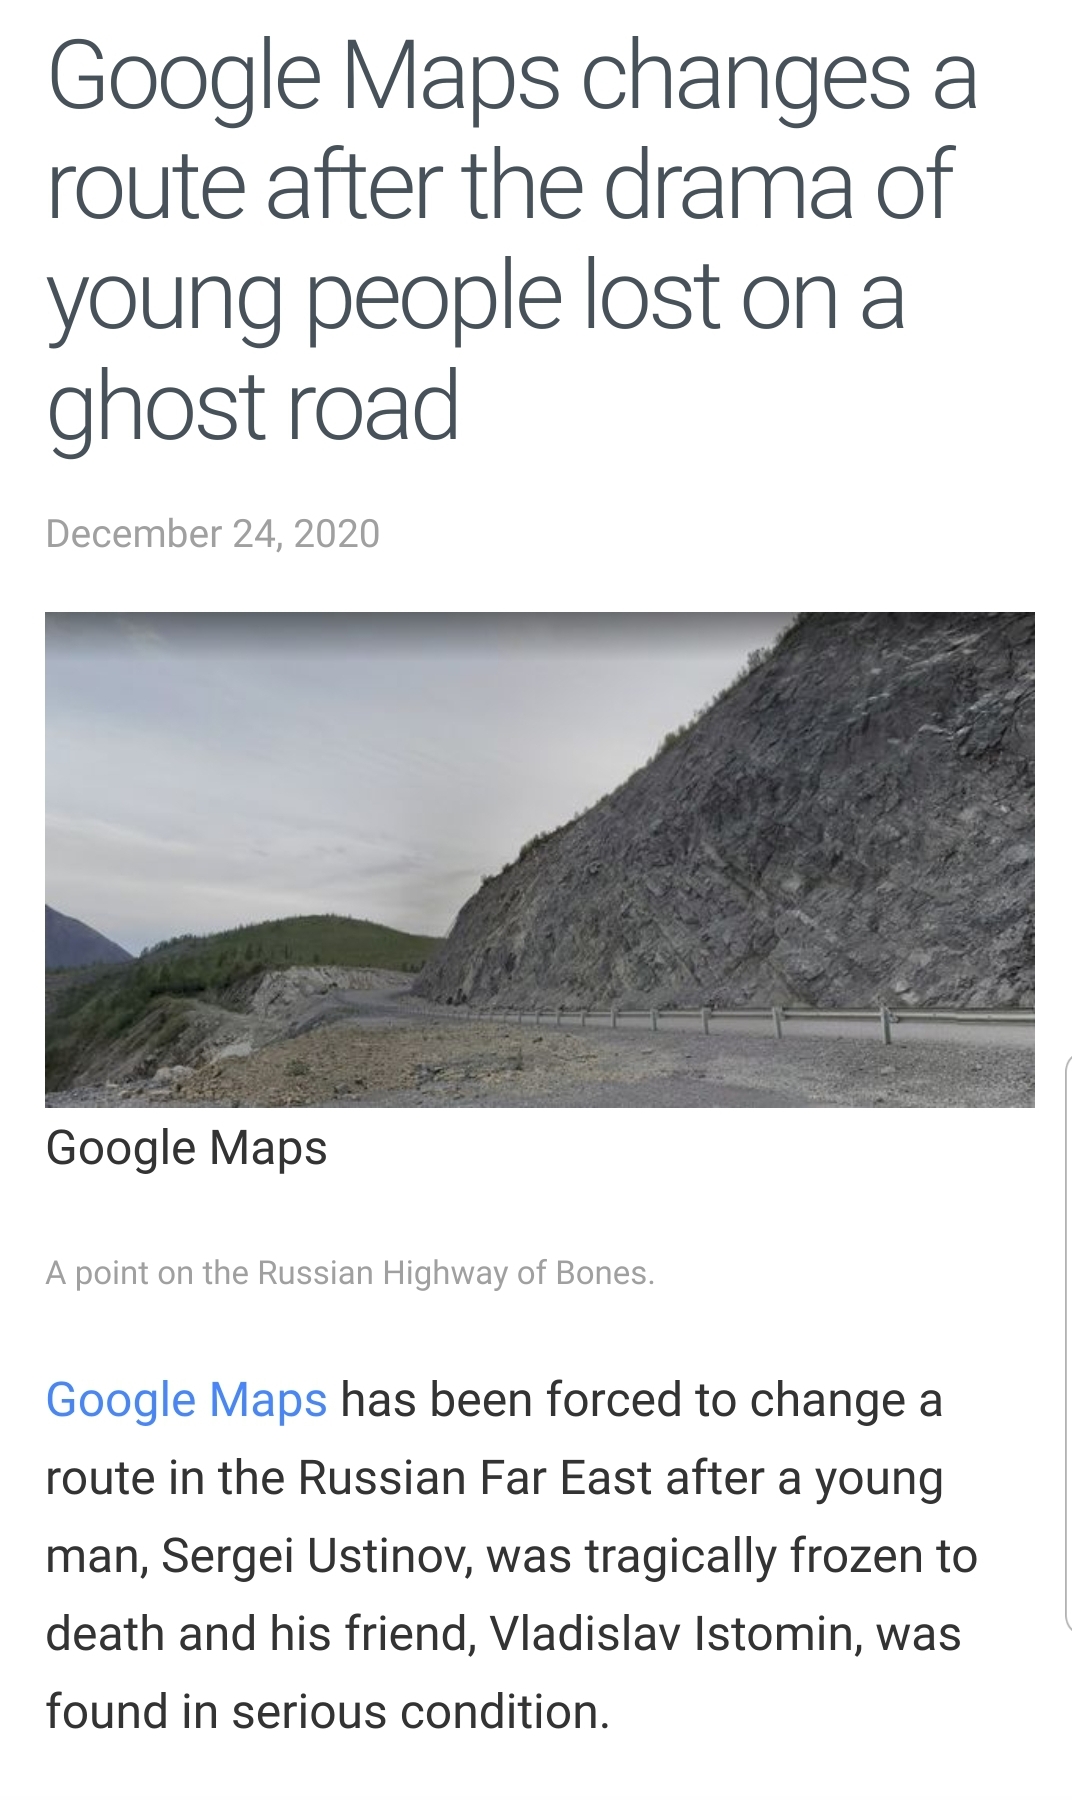Tap the caption about Russian Highway of Bones
Screen dimensions: 1072x1800
tap(350, 1272)
